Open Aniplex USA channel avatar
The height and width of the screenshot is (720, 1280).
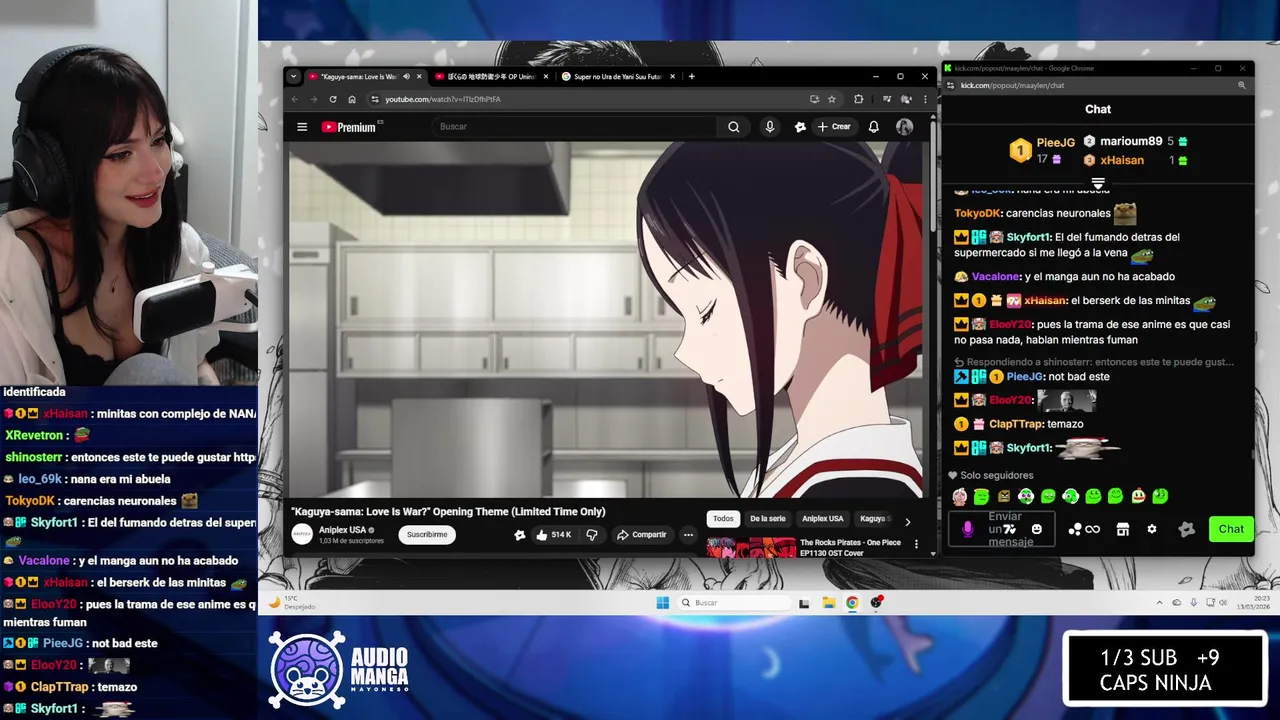[x=302, y=534]
